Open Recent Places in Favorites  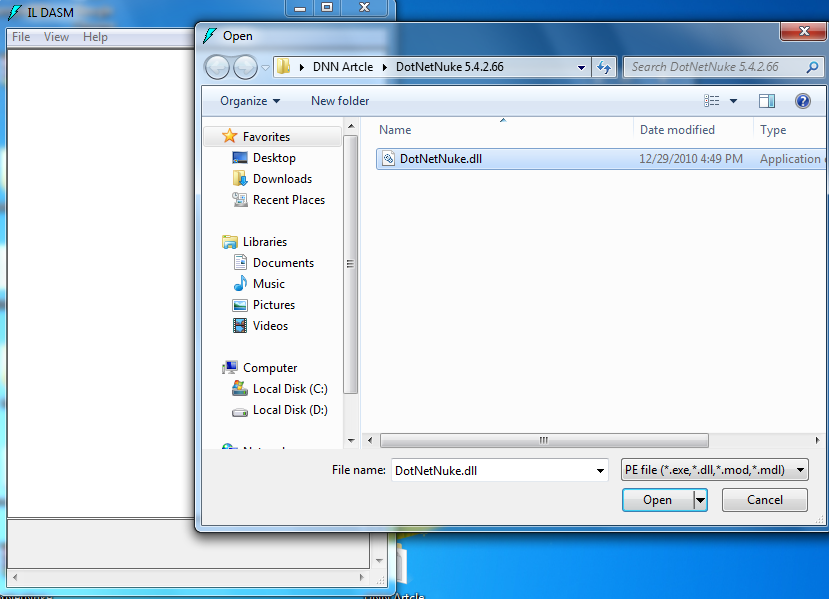coord(288,200)
